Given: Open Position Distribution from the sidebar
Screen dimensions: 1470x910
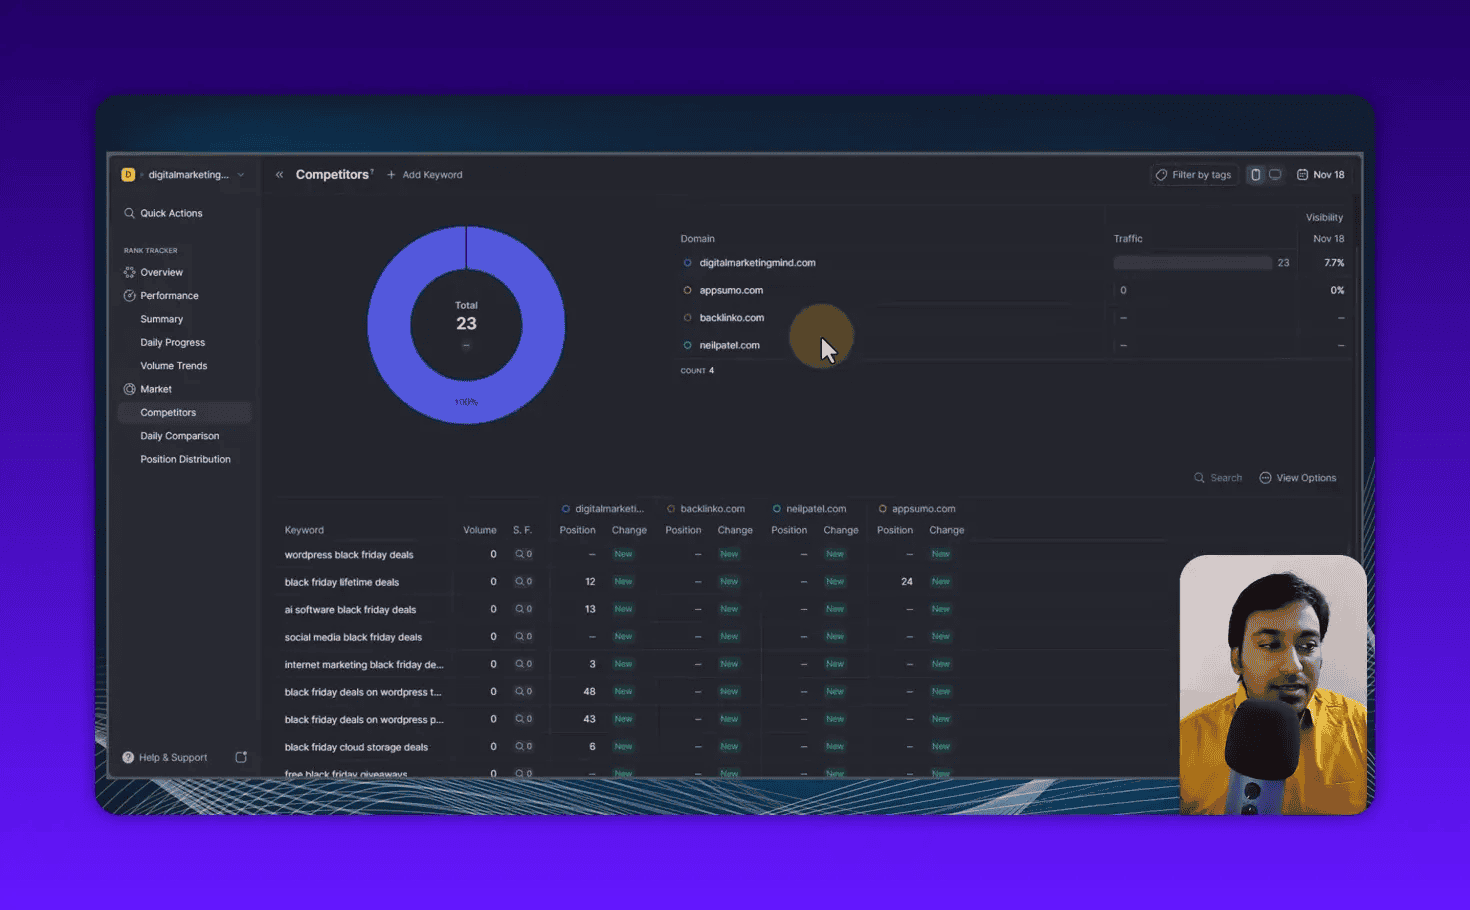Looking at the screenshot, I should (x=185, y=459).
